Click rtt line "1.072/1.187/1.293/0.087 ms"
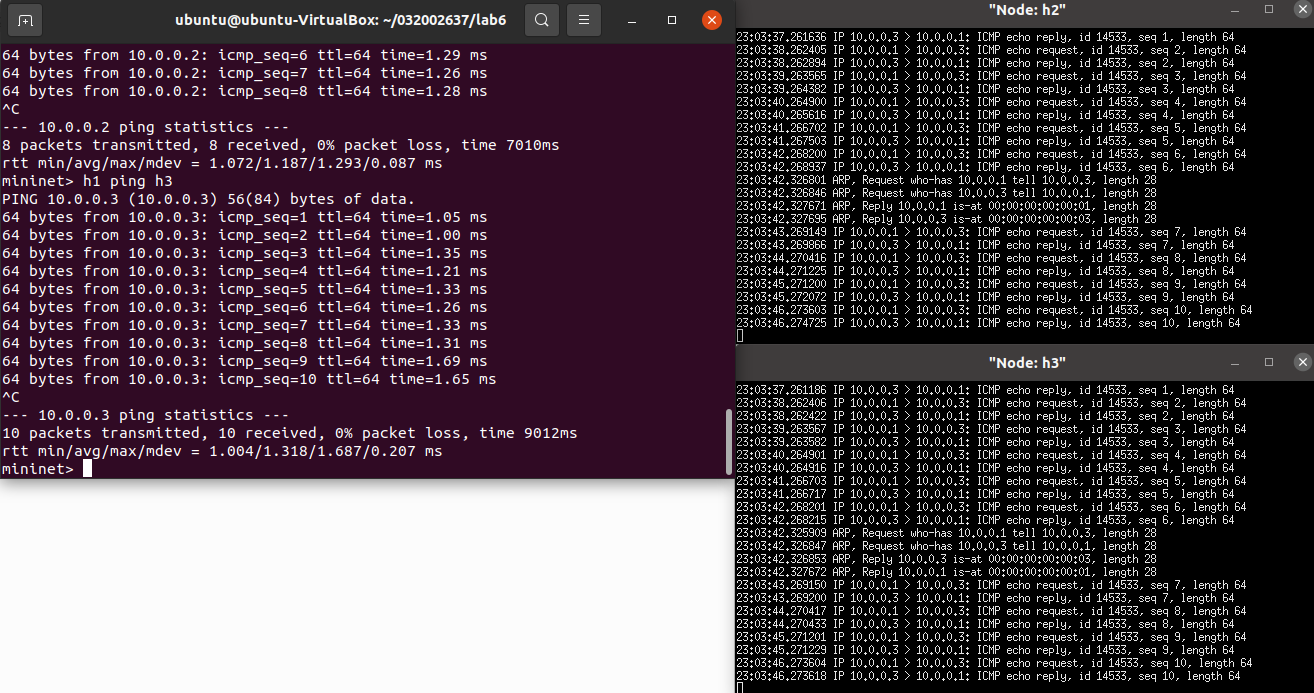1314x693 pixels. (222, 163)
